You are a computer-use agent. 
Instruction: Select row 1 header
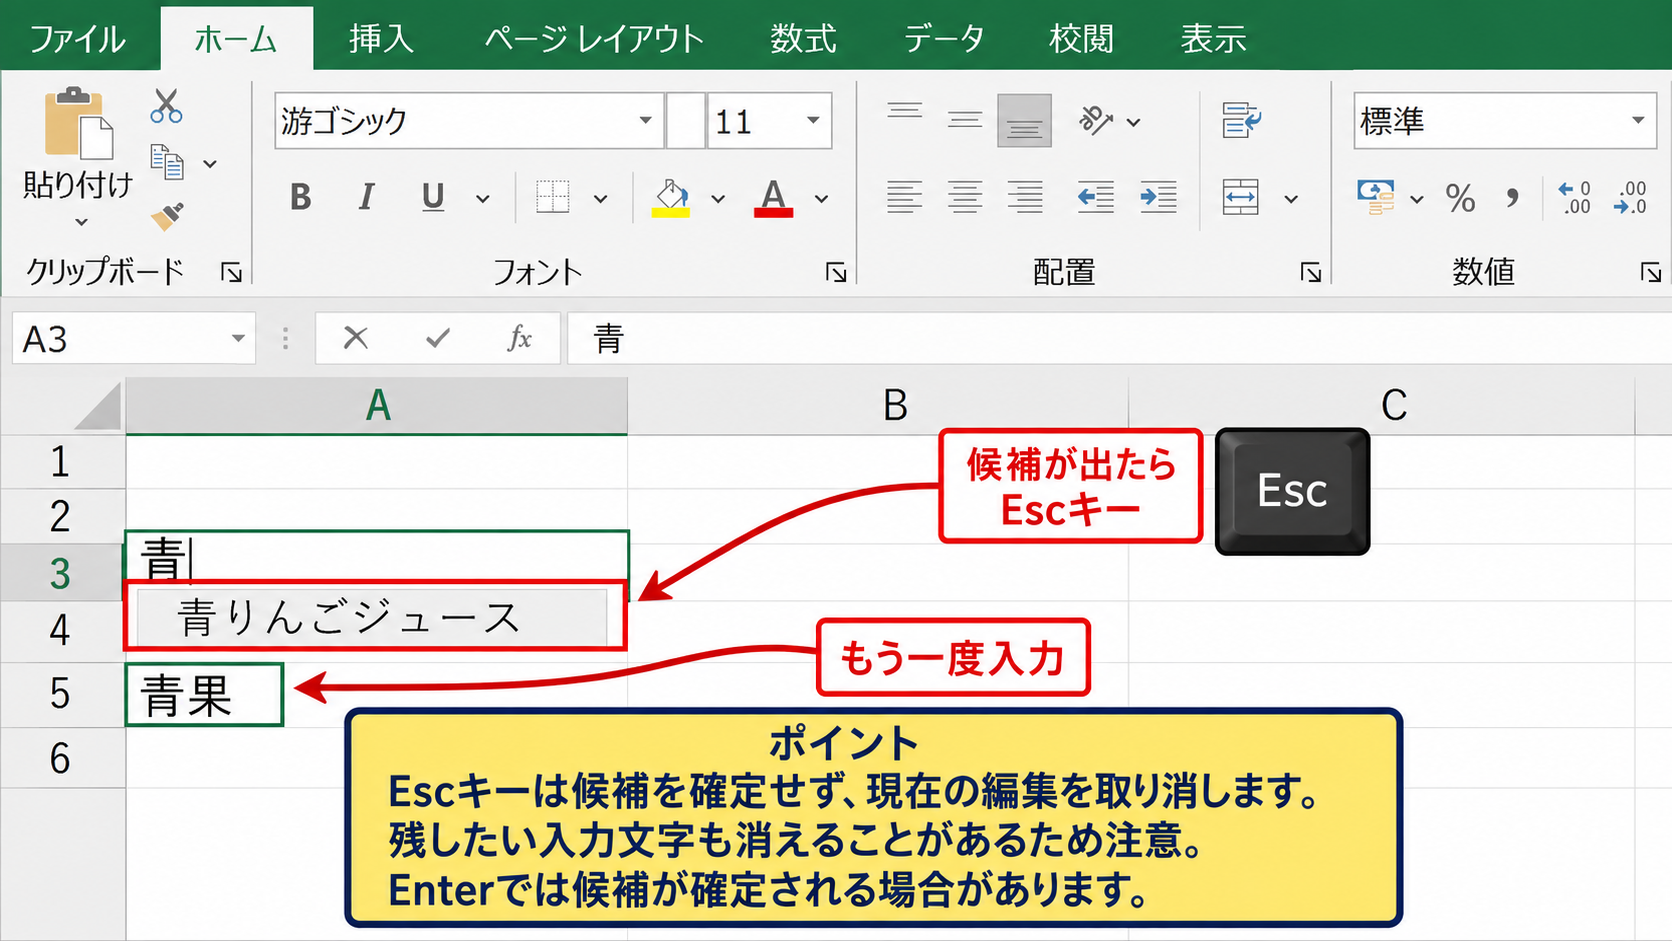tap(61, 462)
